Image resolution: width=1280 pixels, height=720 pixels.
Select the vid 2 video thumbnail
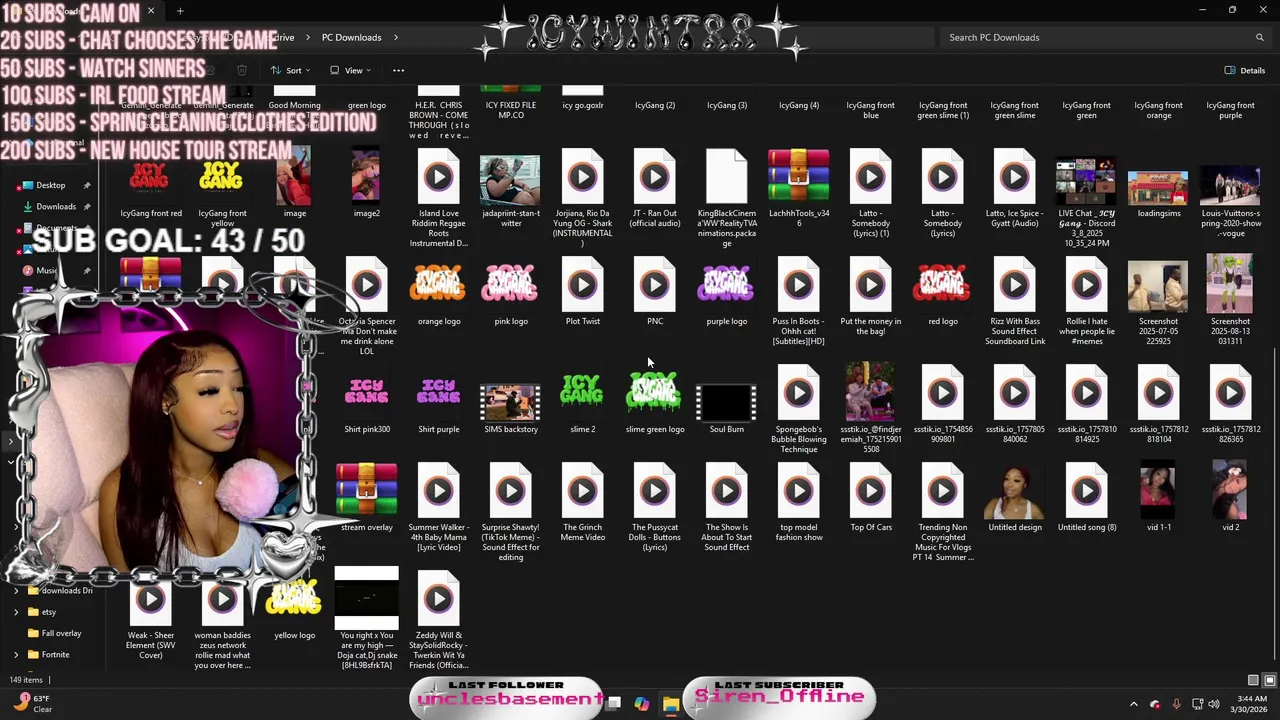pyautogui.click(x=1230, y=491)
